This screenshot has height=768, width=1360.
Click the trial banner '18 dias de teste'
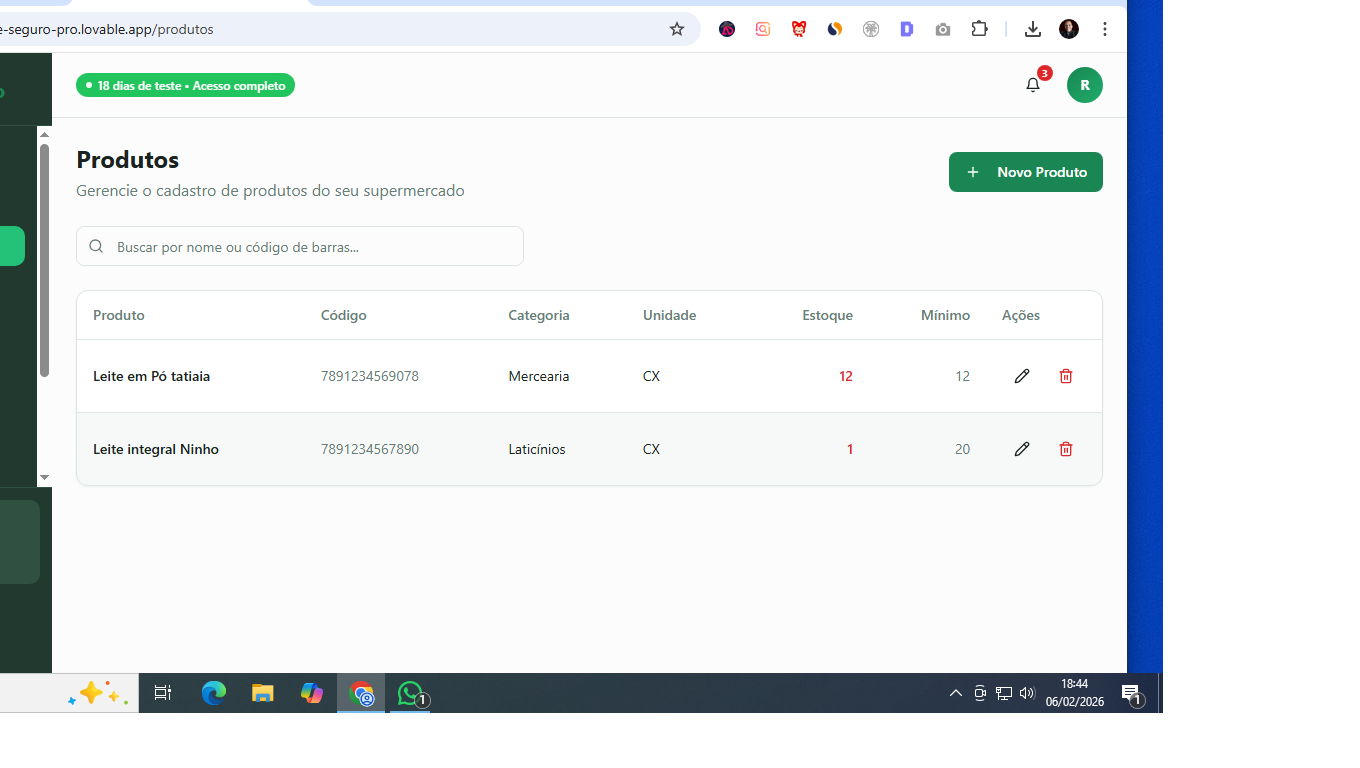pyautogui.click(x=185, y=85)
